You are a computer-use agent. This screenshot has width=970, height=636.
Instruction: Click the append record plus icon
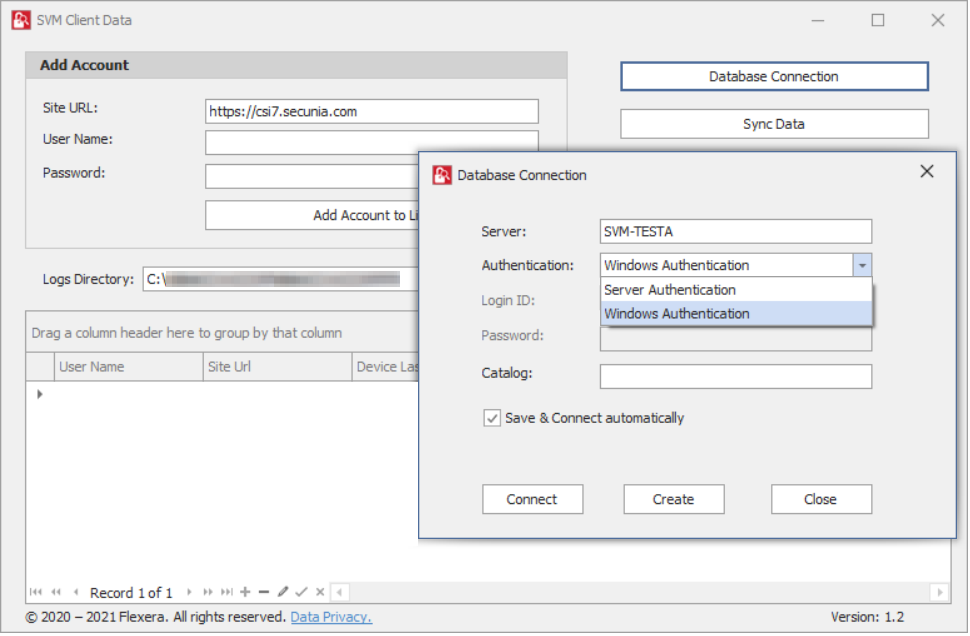(x=245, y=593)
